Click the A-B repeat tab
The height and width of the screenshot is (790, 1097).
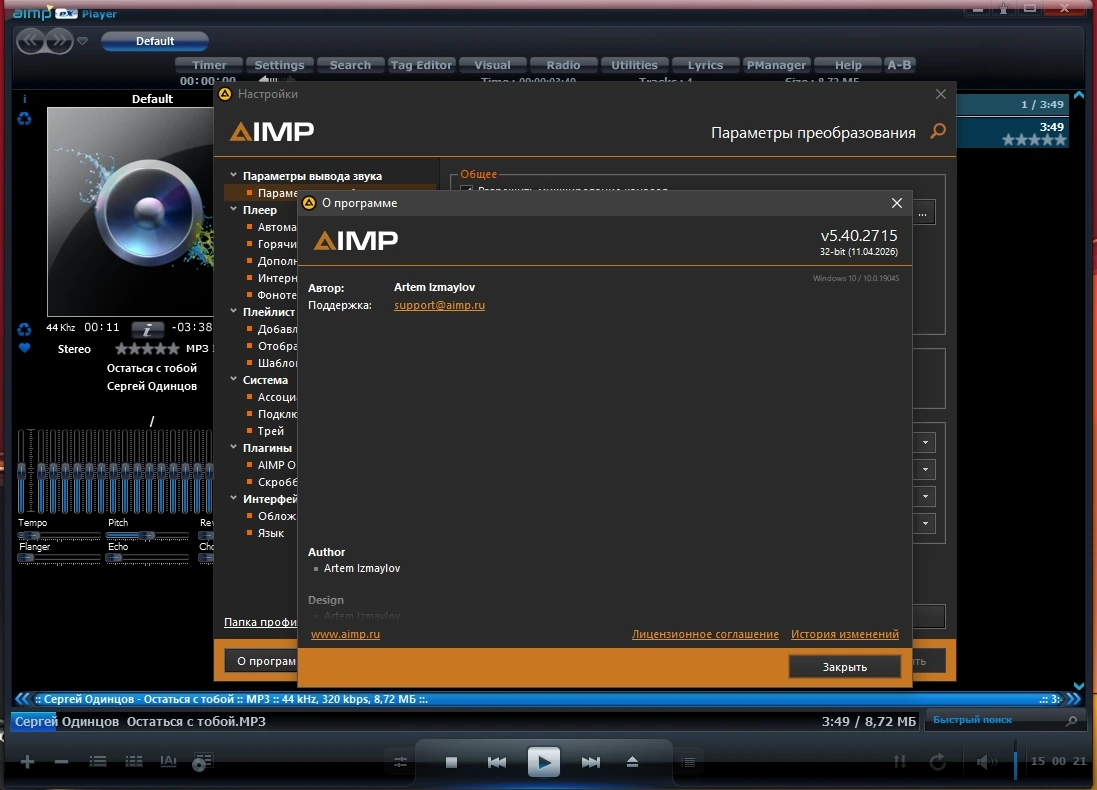tap(899, 65)
